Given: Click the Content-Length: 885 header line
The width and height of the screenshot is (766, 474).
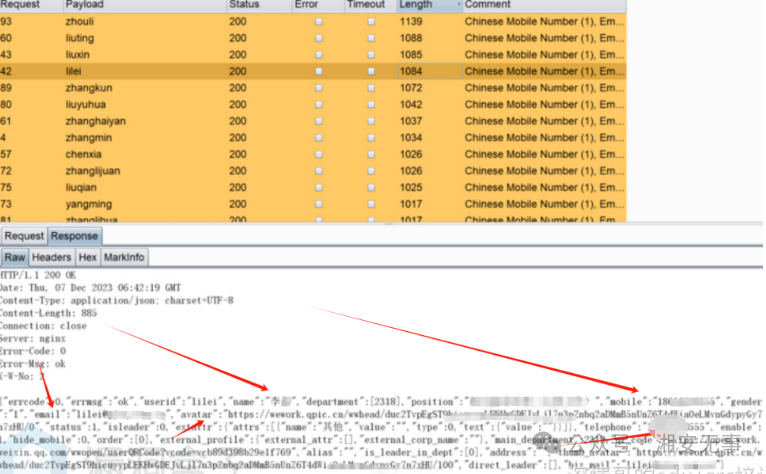Looking at the screenshot, I should (x=48, y=313).
